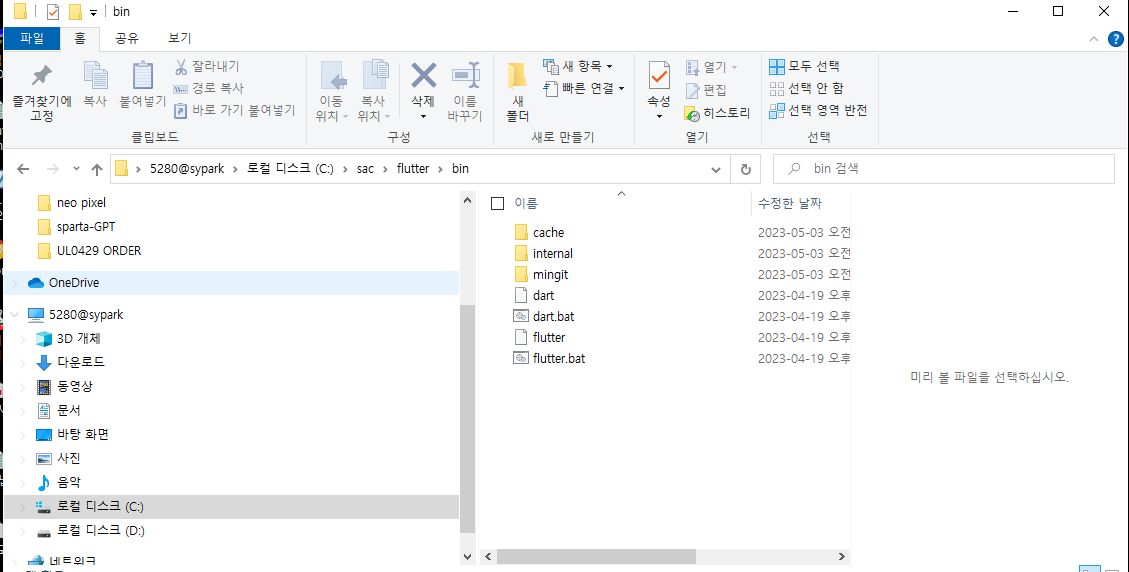Viewport: 1129px width, 572px height.
Task: Select 'UL0429 ORDER' folder in navigation pane
Action: [99, 251]
